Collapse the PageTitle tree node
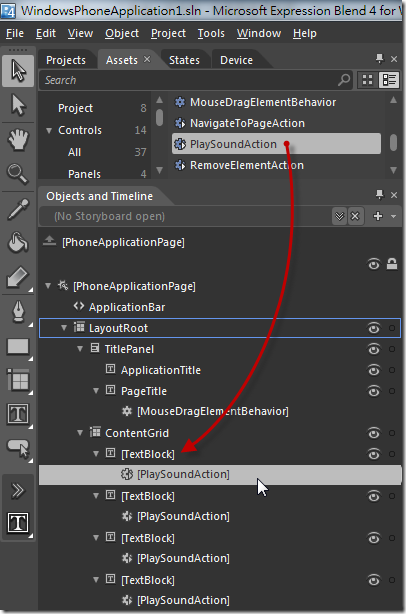The width and height of the screenshot is (406, 614). click(96, 391)
